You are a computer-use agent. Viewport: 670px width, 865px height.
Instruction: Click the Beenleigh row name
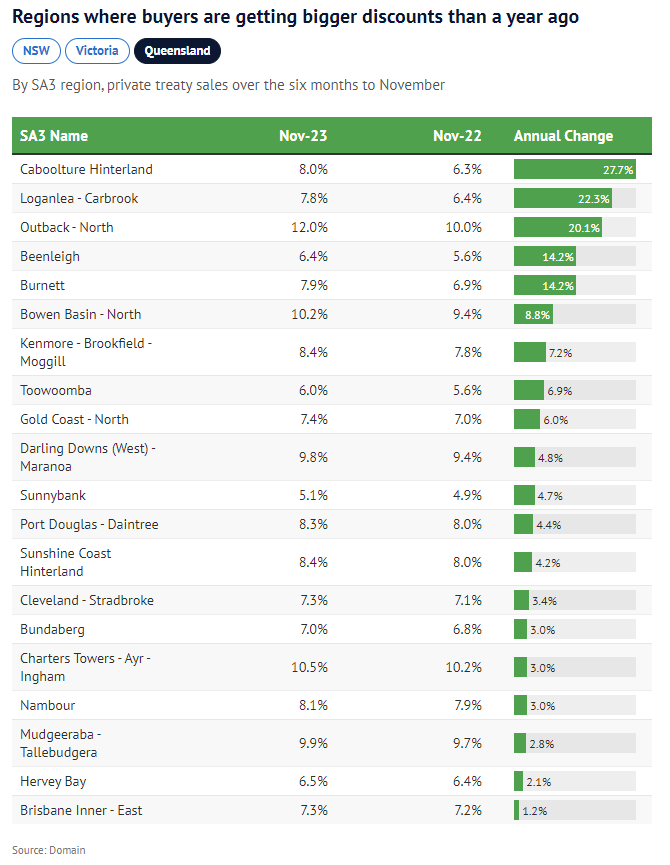pos(50,256)
